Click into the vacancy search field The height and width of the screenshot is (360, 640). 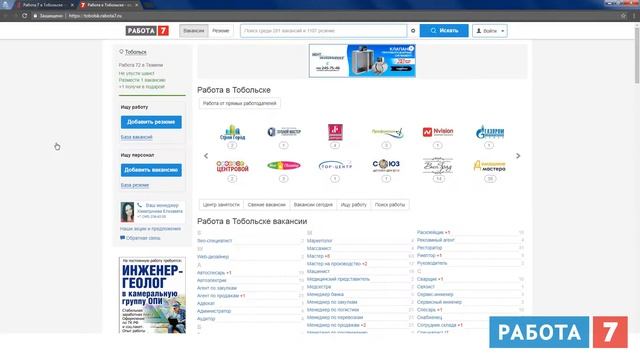[323, 31]
